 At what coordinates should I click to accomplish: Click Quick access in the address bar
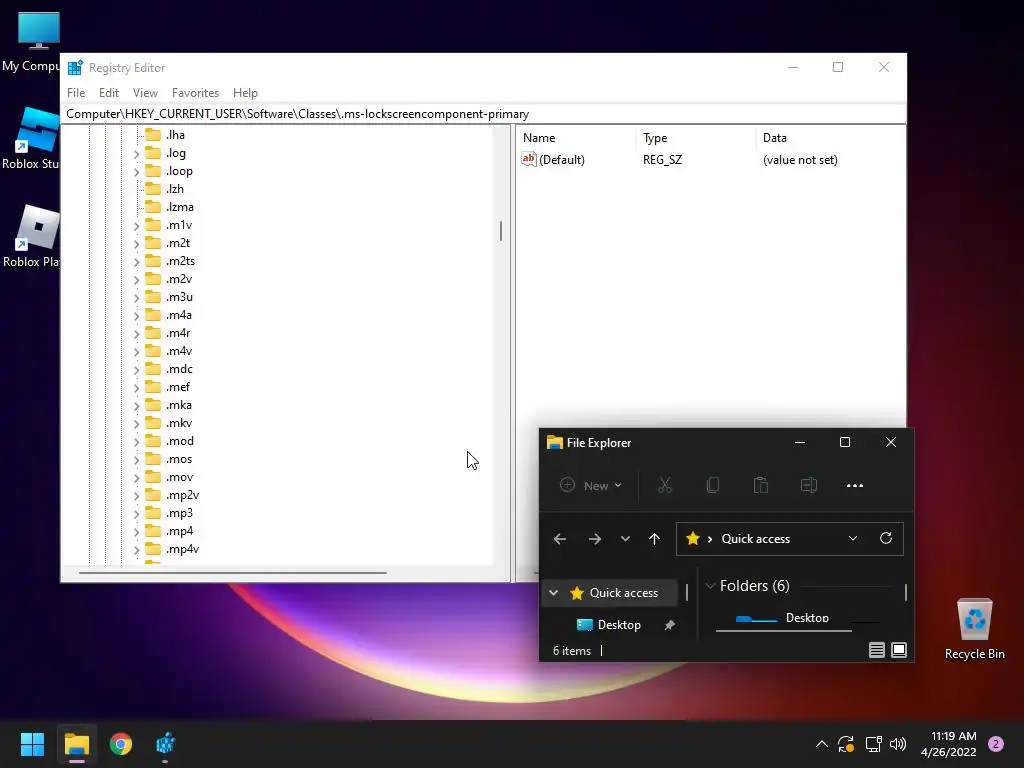tap(756, 539)
